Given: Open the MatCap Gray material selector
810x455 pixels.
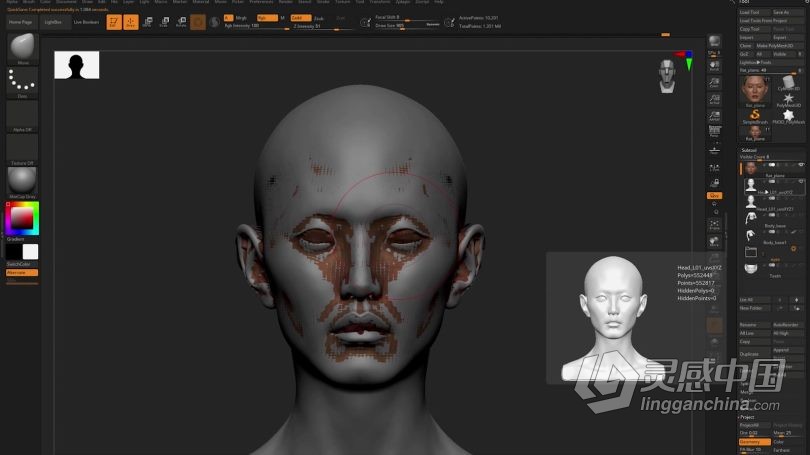Looking at the screenshot, I should [x=22, y=183].
